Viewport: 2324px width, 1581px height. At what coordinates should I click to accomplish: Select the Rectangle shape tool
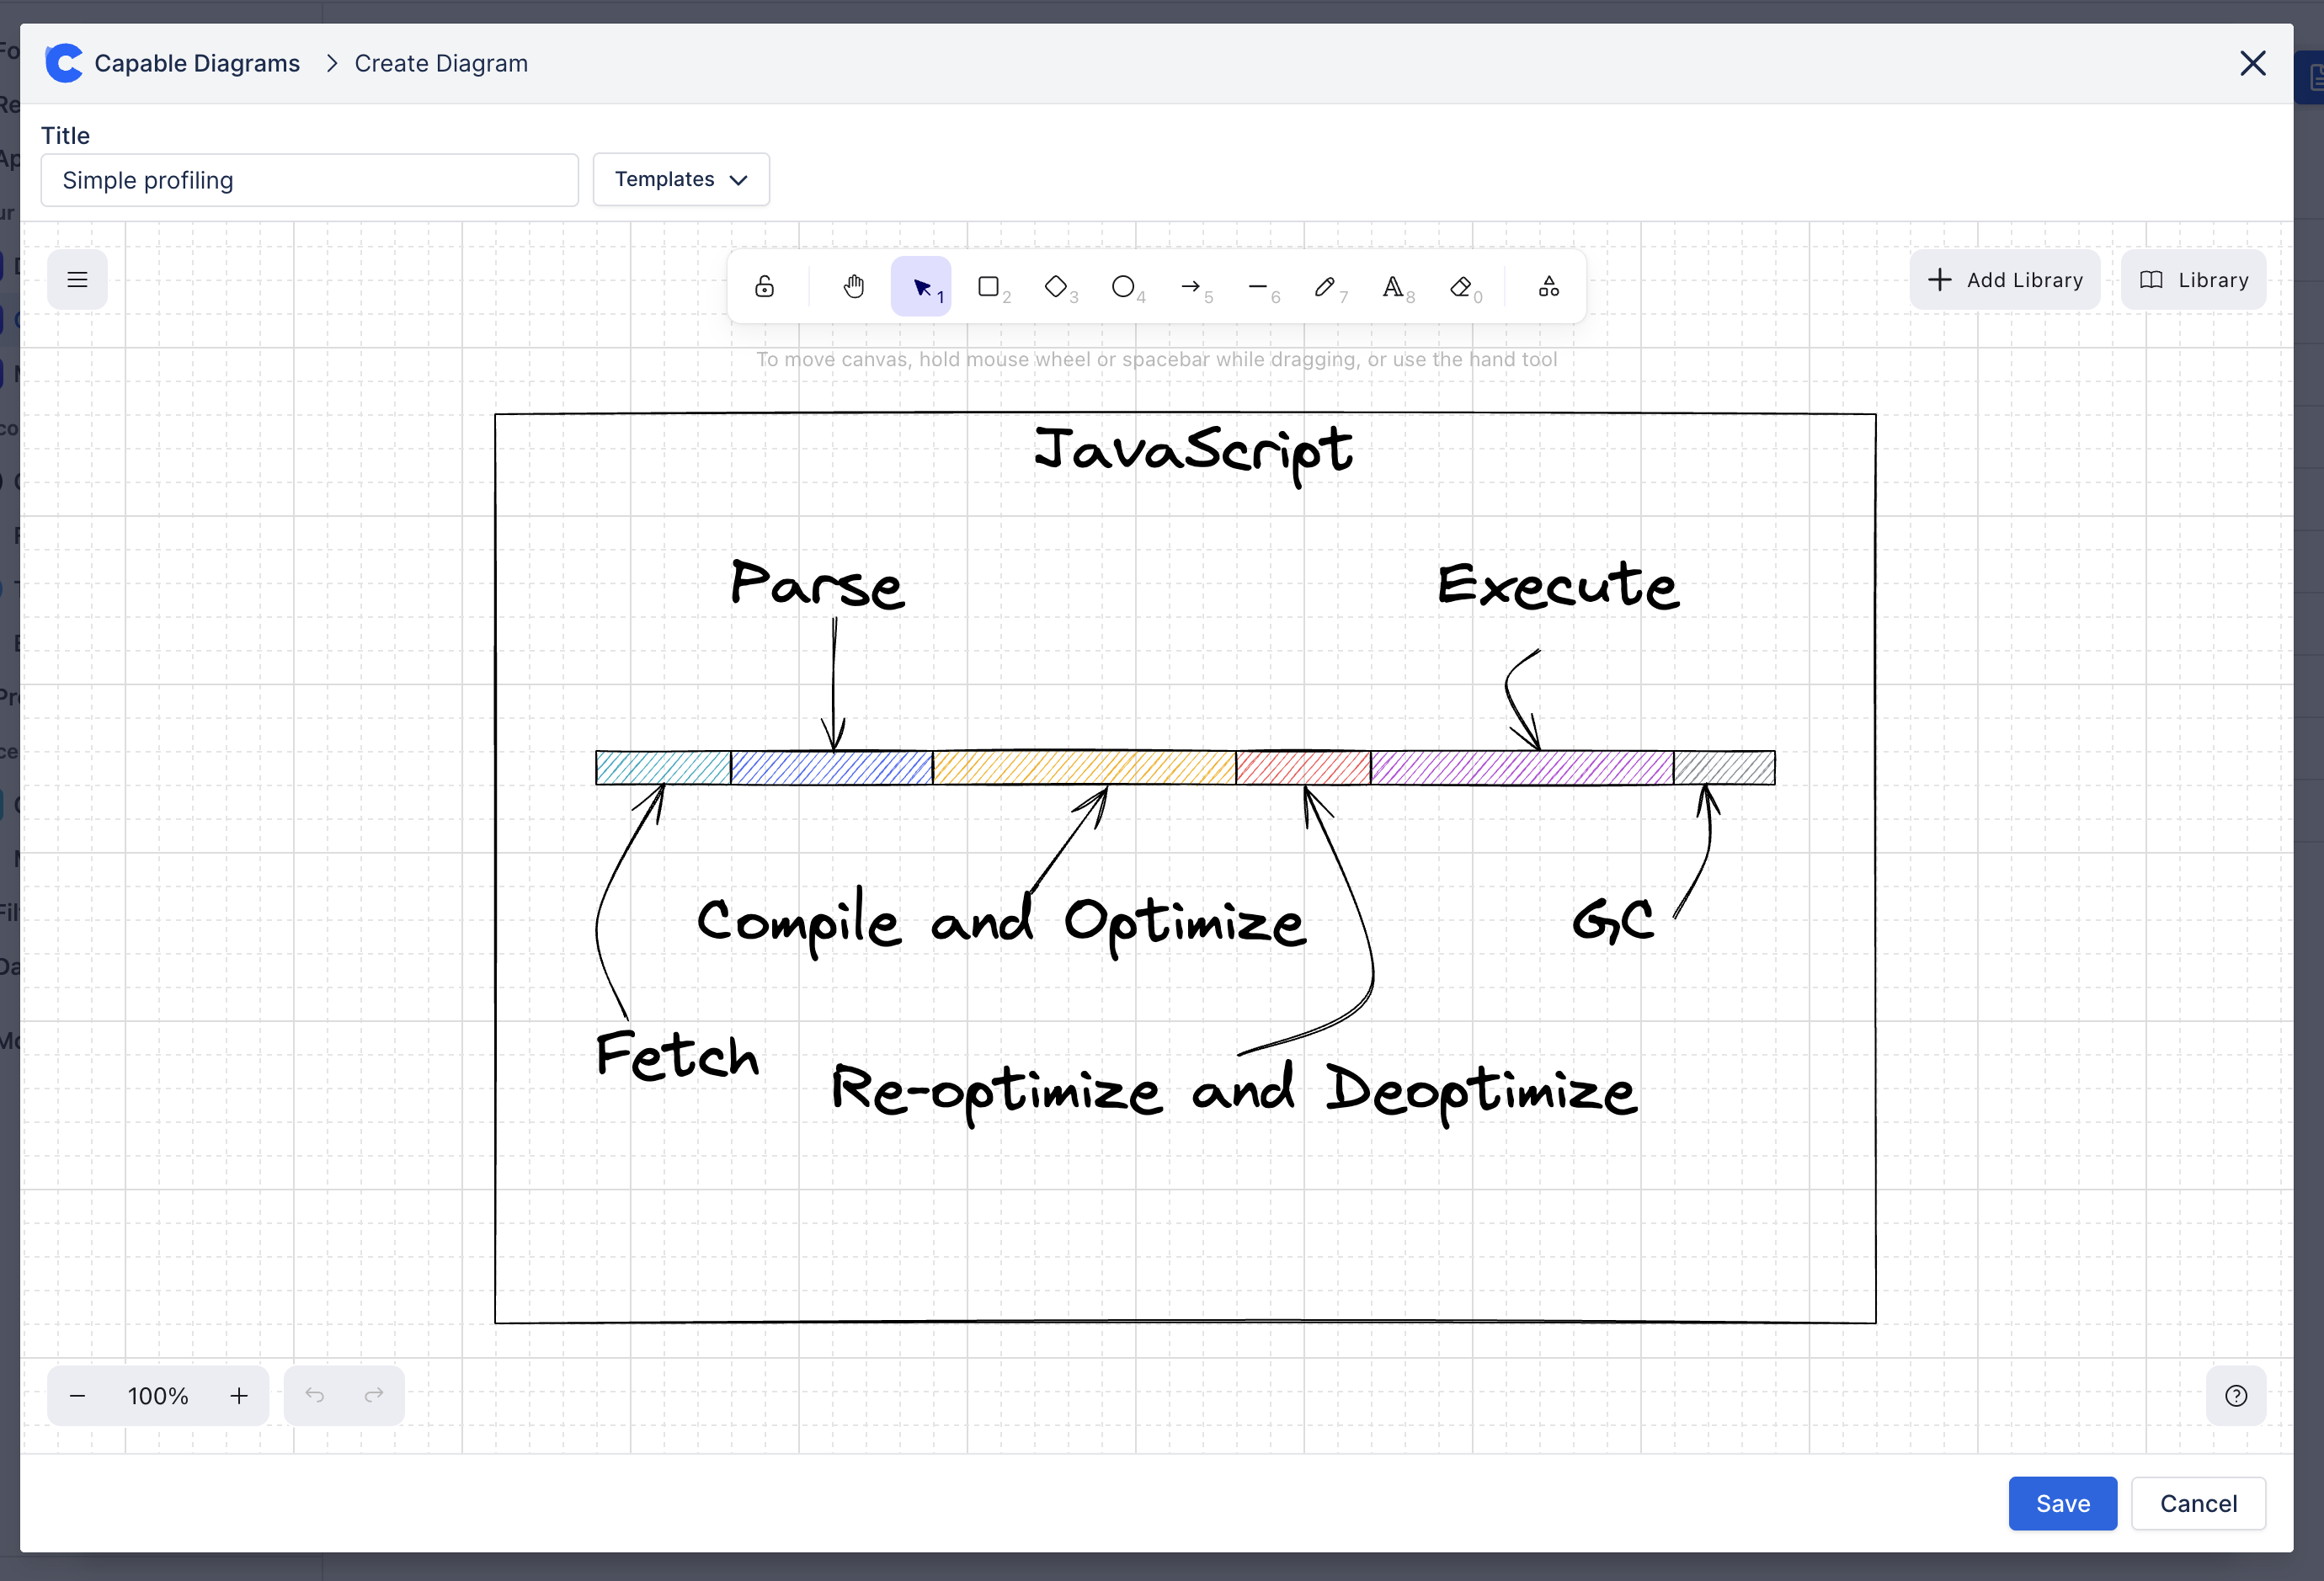tap(989, 287)
